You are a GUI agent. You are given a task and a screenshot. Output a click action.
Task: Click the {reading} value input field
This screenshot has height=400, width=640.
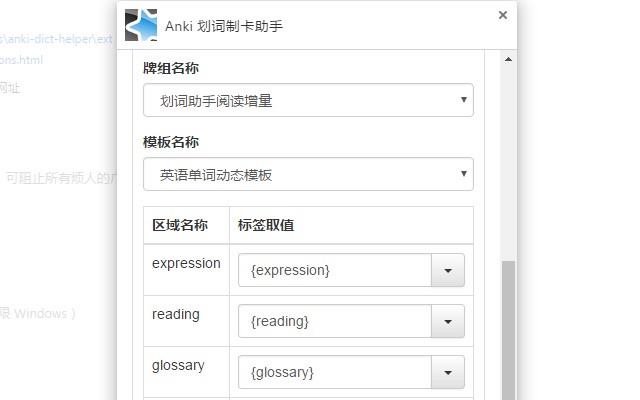point(334,321)
